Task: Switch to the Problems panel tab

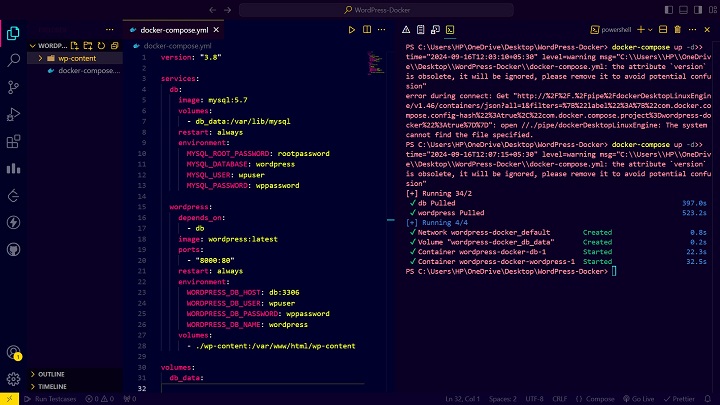Action: 406,30
